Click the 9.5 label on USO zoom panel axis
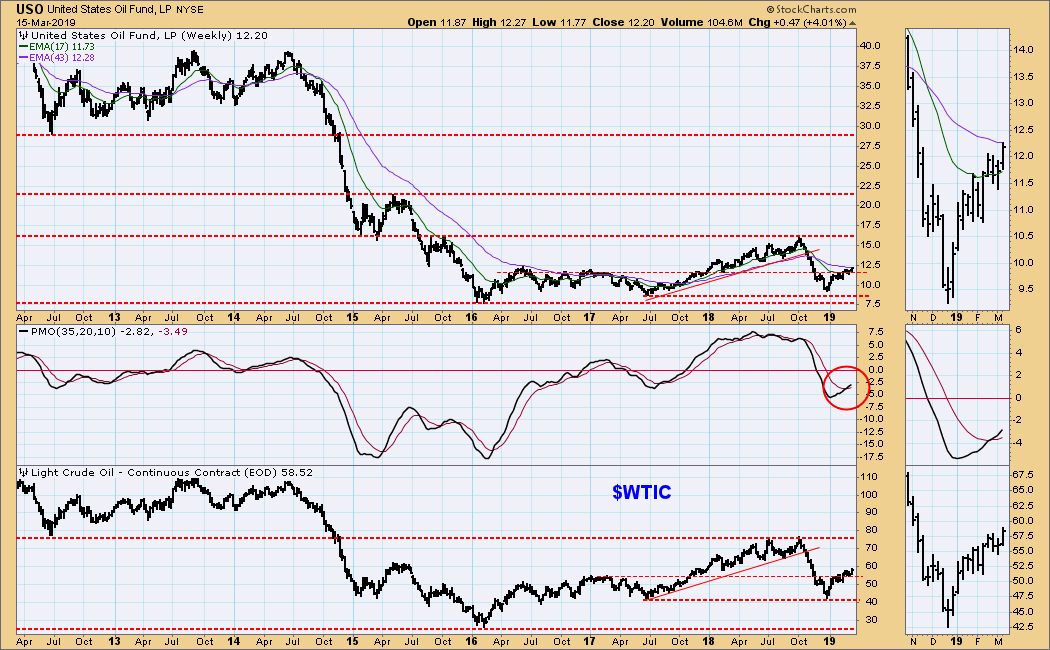Viewport: 1050px width, 650px height. coord(1025,289)
